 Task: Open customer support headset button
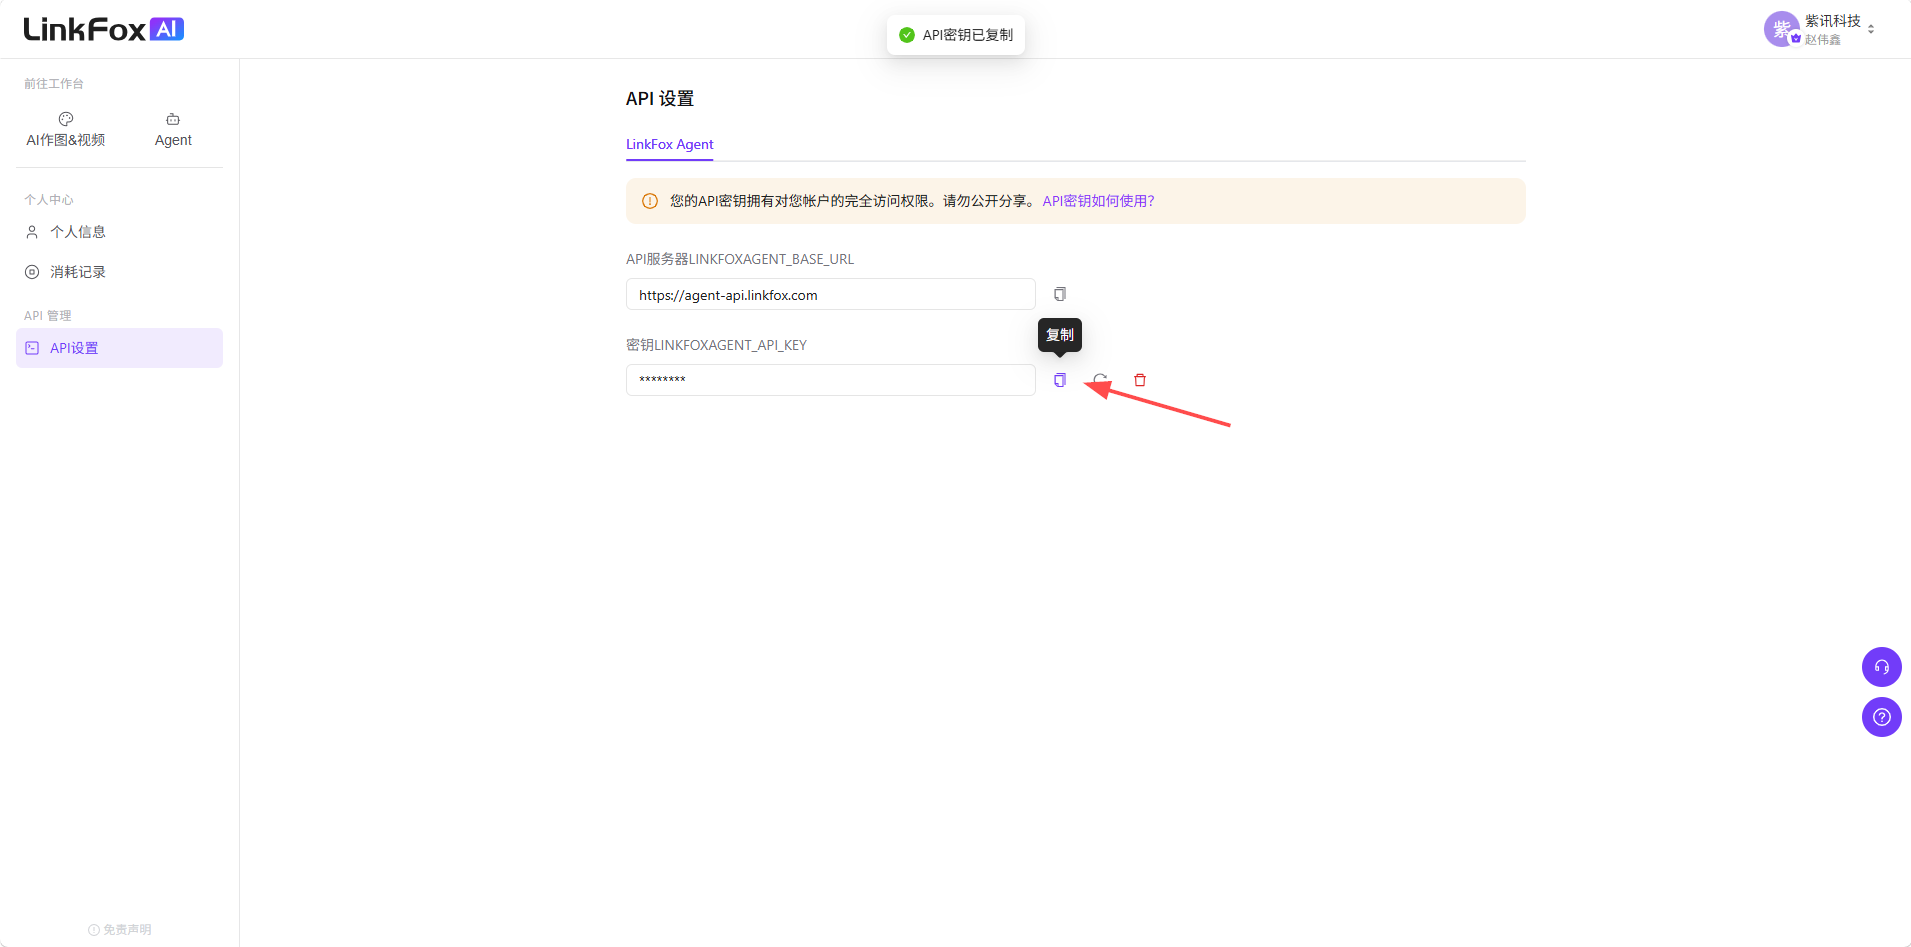pos(1881,667)
